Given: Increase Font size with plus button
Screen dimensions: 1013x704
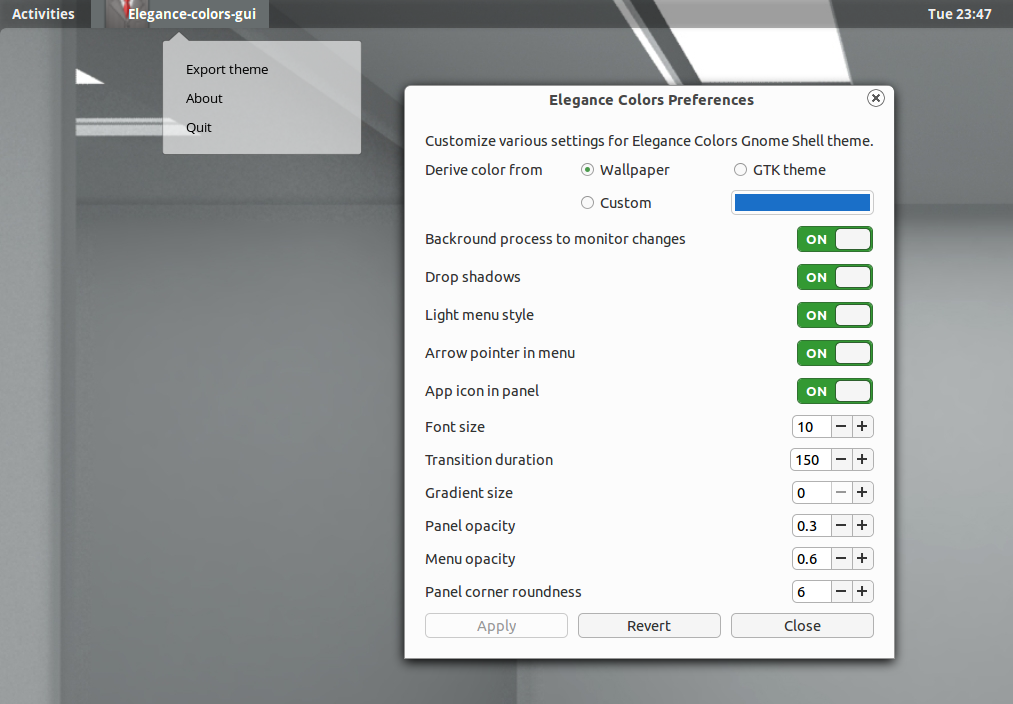Looking at the screenshot, I should coord(861,426).
